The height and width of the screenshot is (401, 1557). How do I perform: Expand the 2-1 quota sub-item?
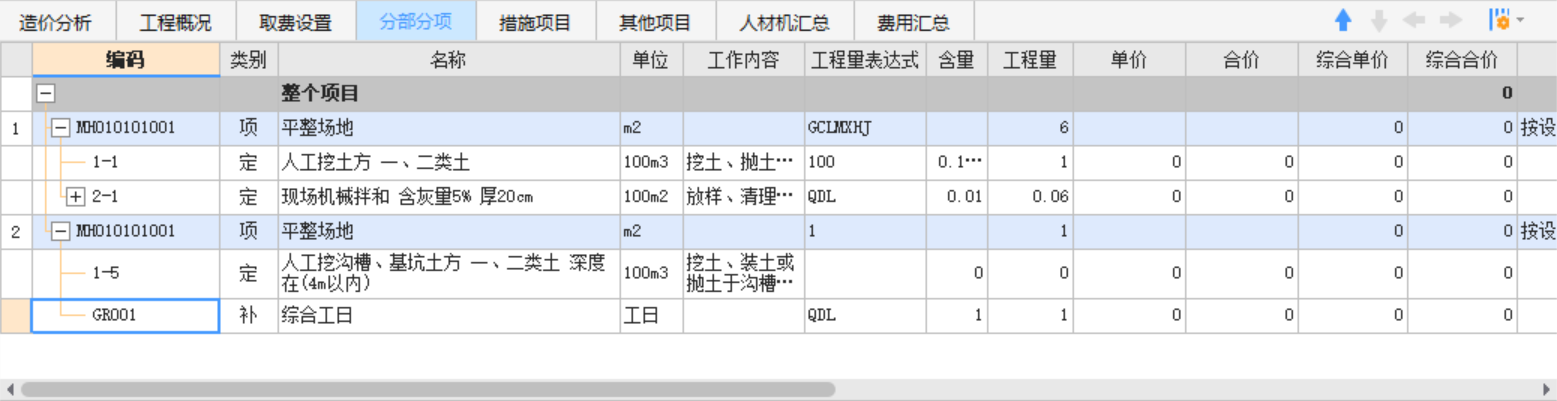[x=76, y=197]
